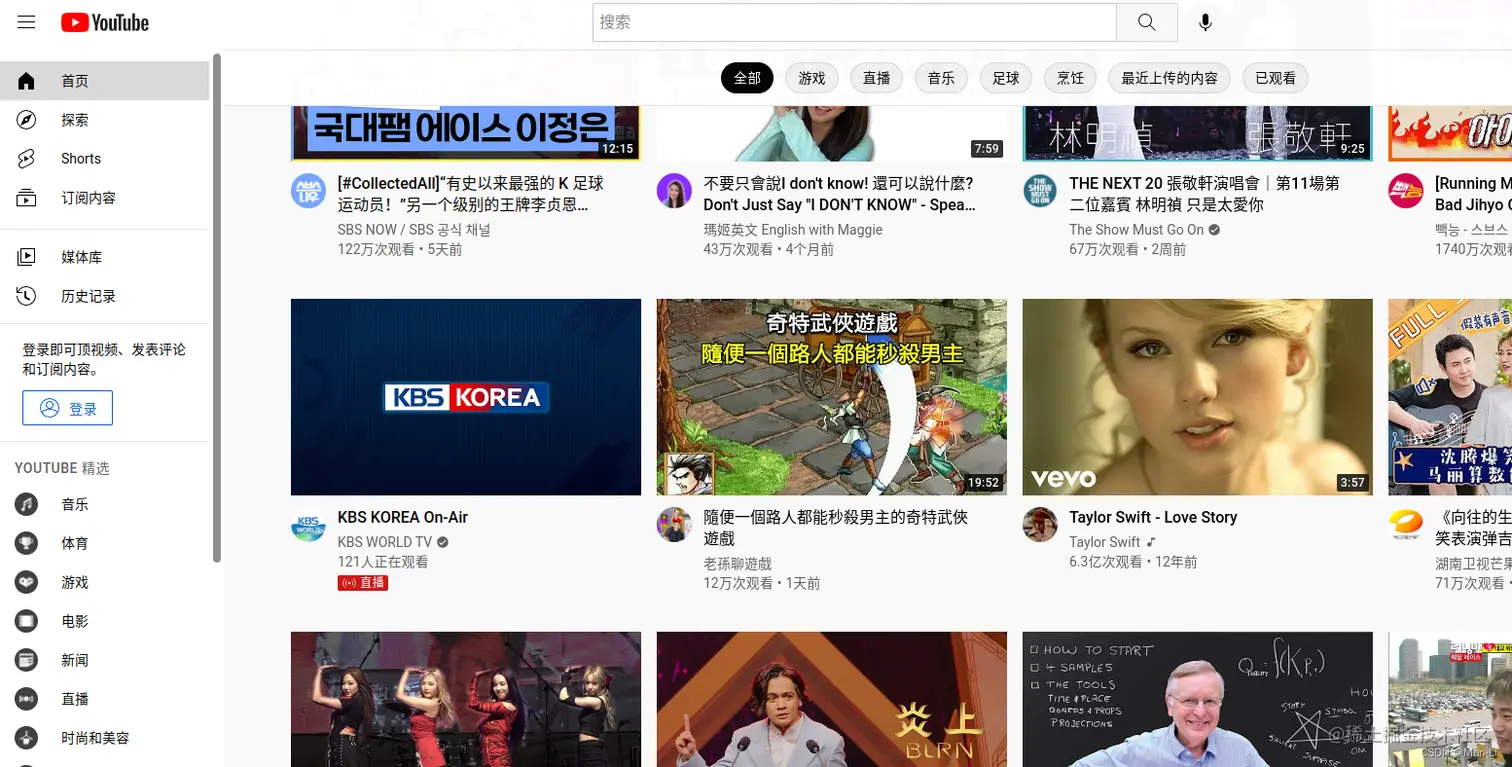Click SBS NOW channel name
This screenshot has width=1512, height=767.
[x=414, y=230]
